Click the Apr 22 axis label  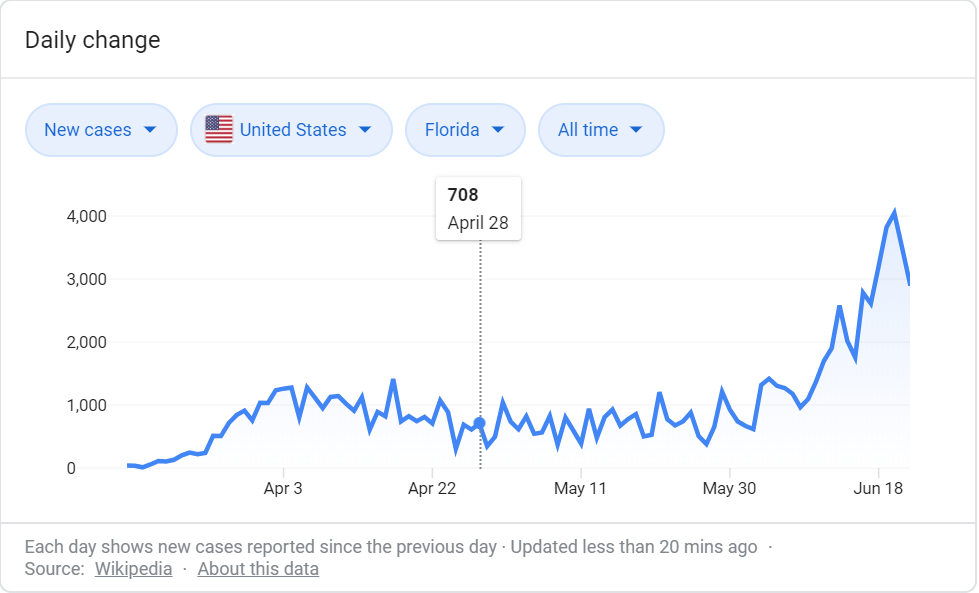[x=432, y=489]
